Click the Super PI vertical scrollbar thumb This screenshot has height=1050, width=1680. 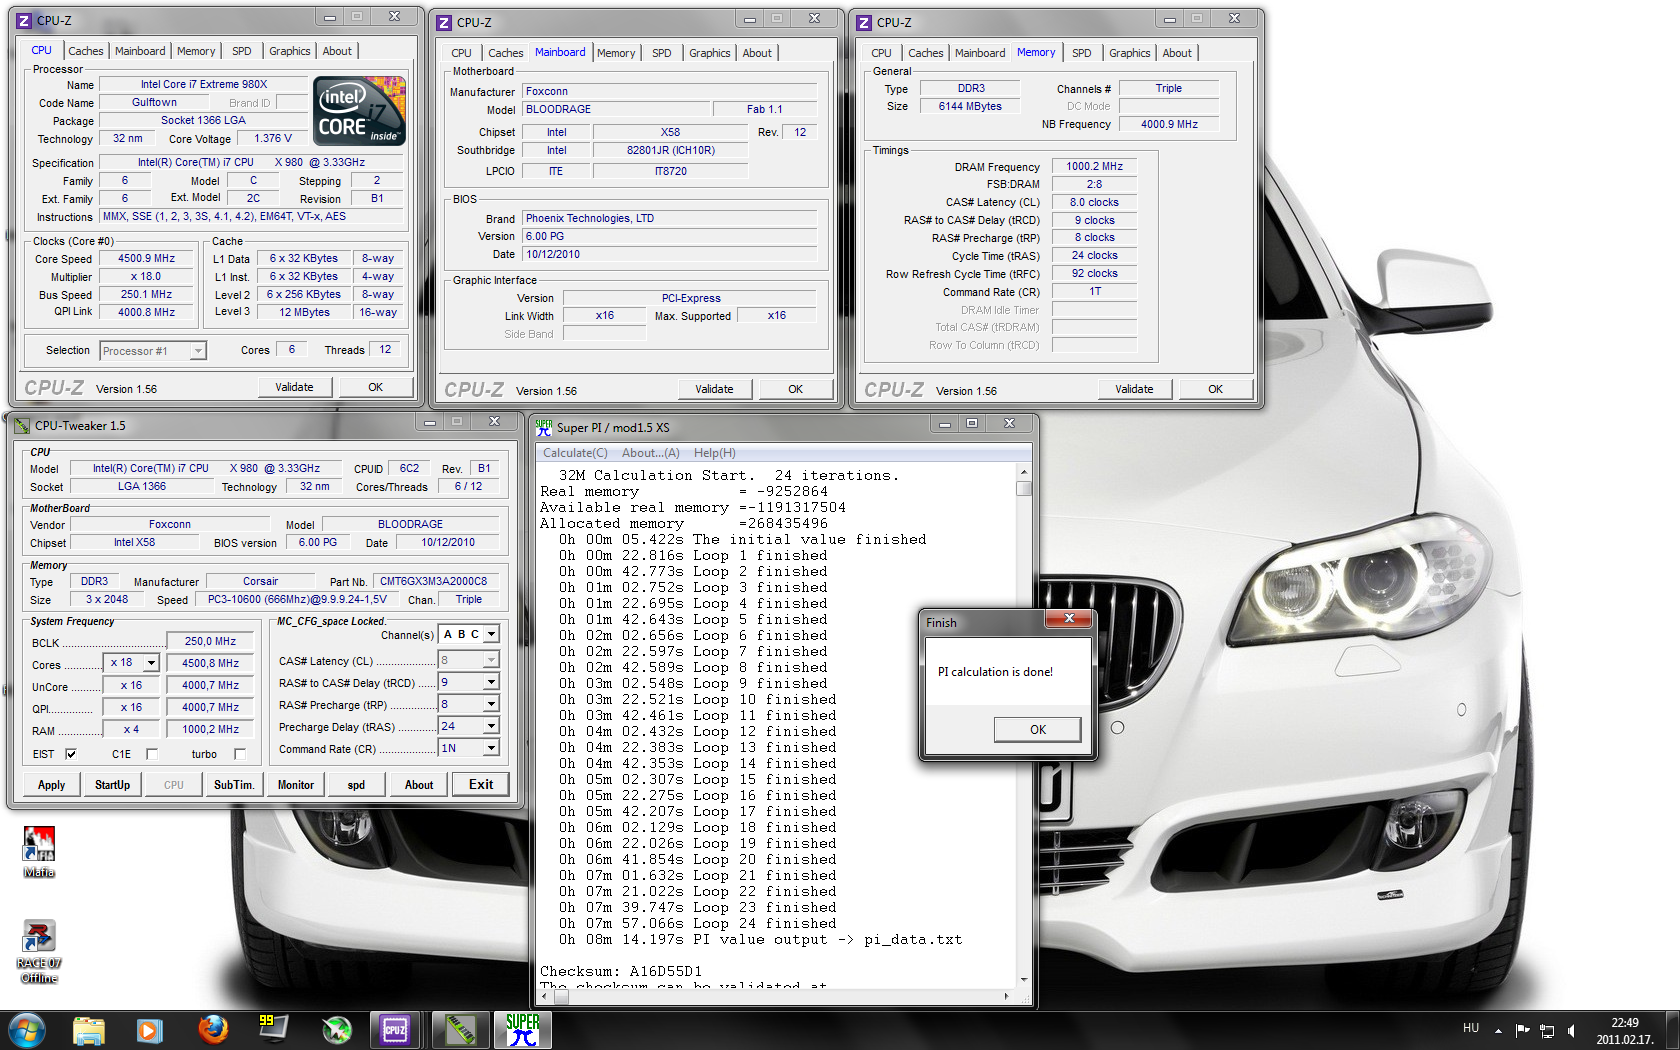(x=1023, y=489)
